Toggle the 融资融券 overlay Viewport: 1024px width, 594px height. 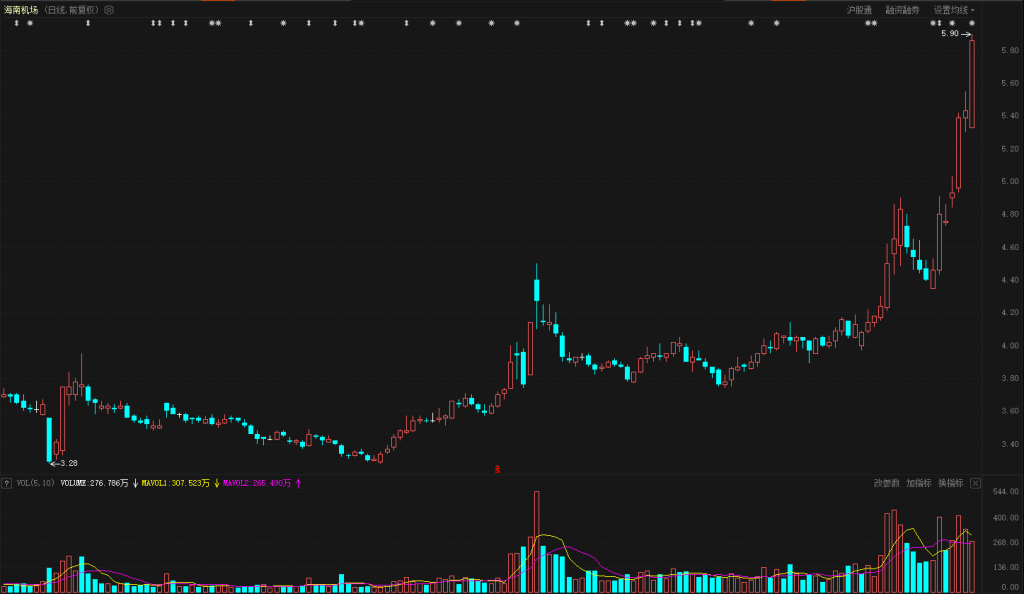click(901, 10)
